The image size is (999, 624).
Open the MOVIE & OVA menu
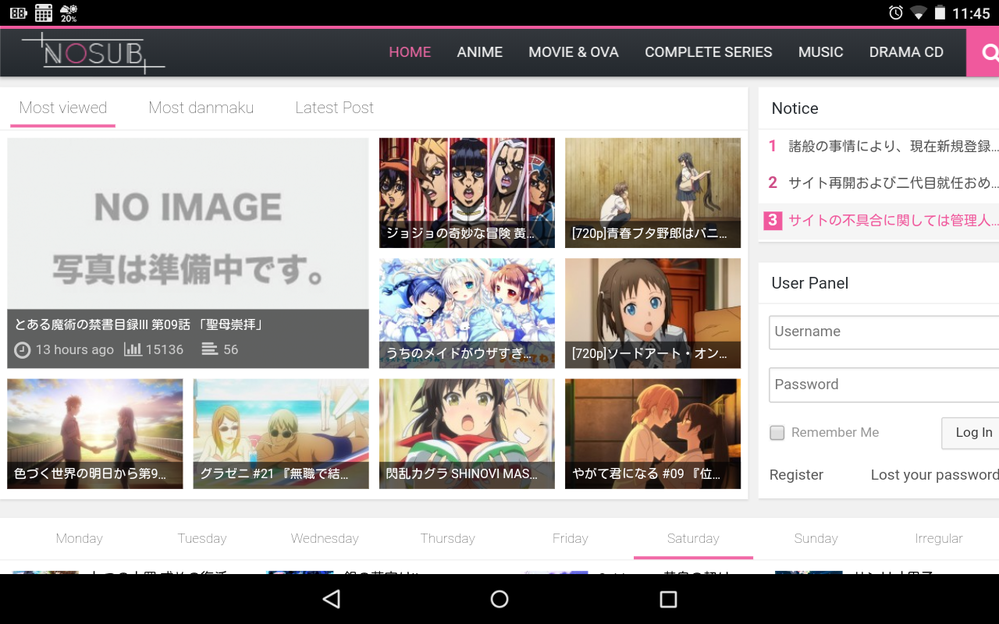click(573, 52)
